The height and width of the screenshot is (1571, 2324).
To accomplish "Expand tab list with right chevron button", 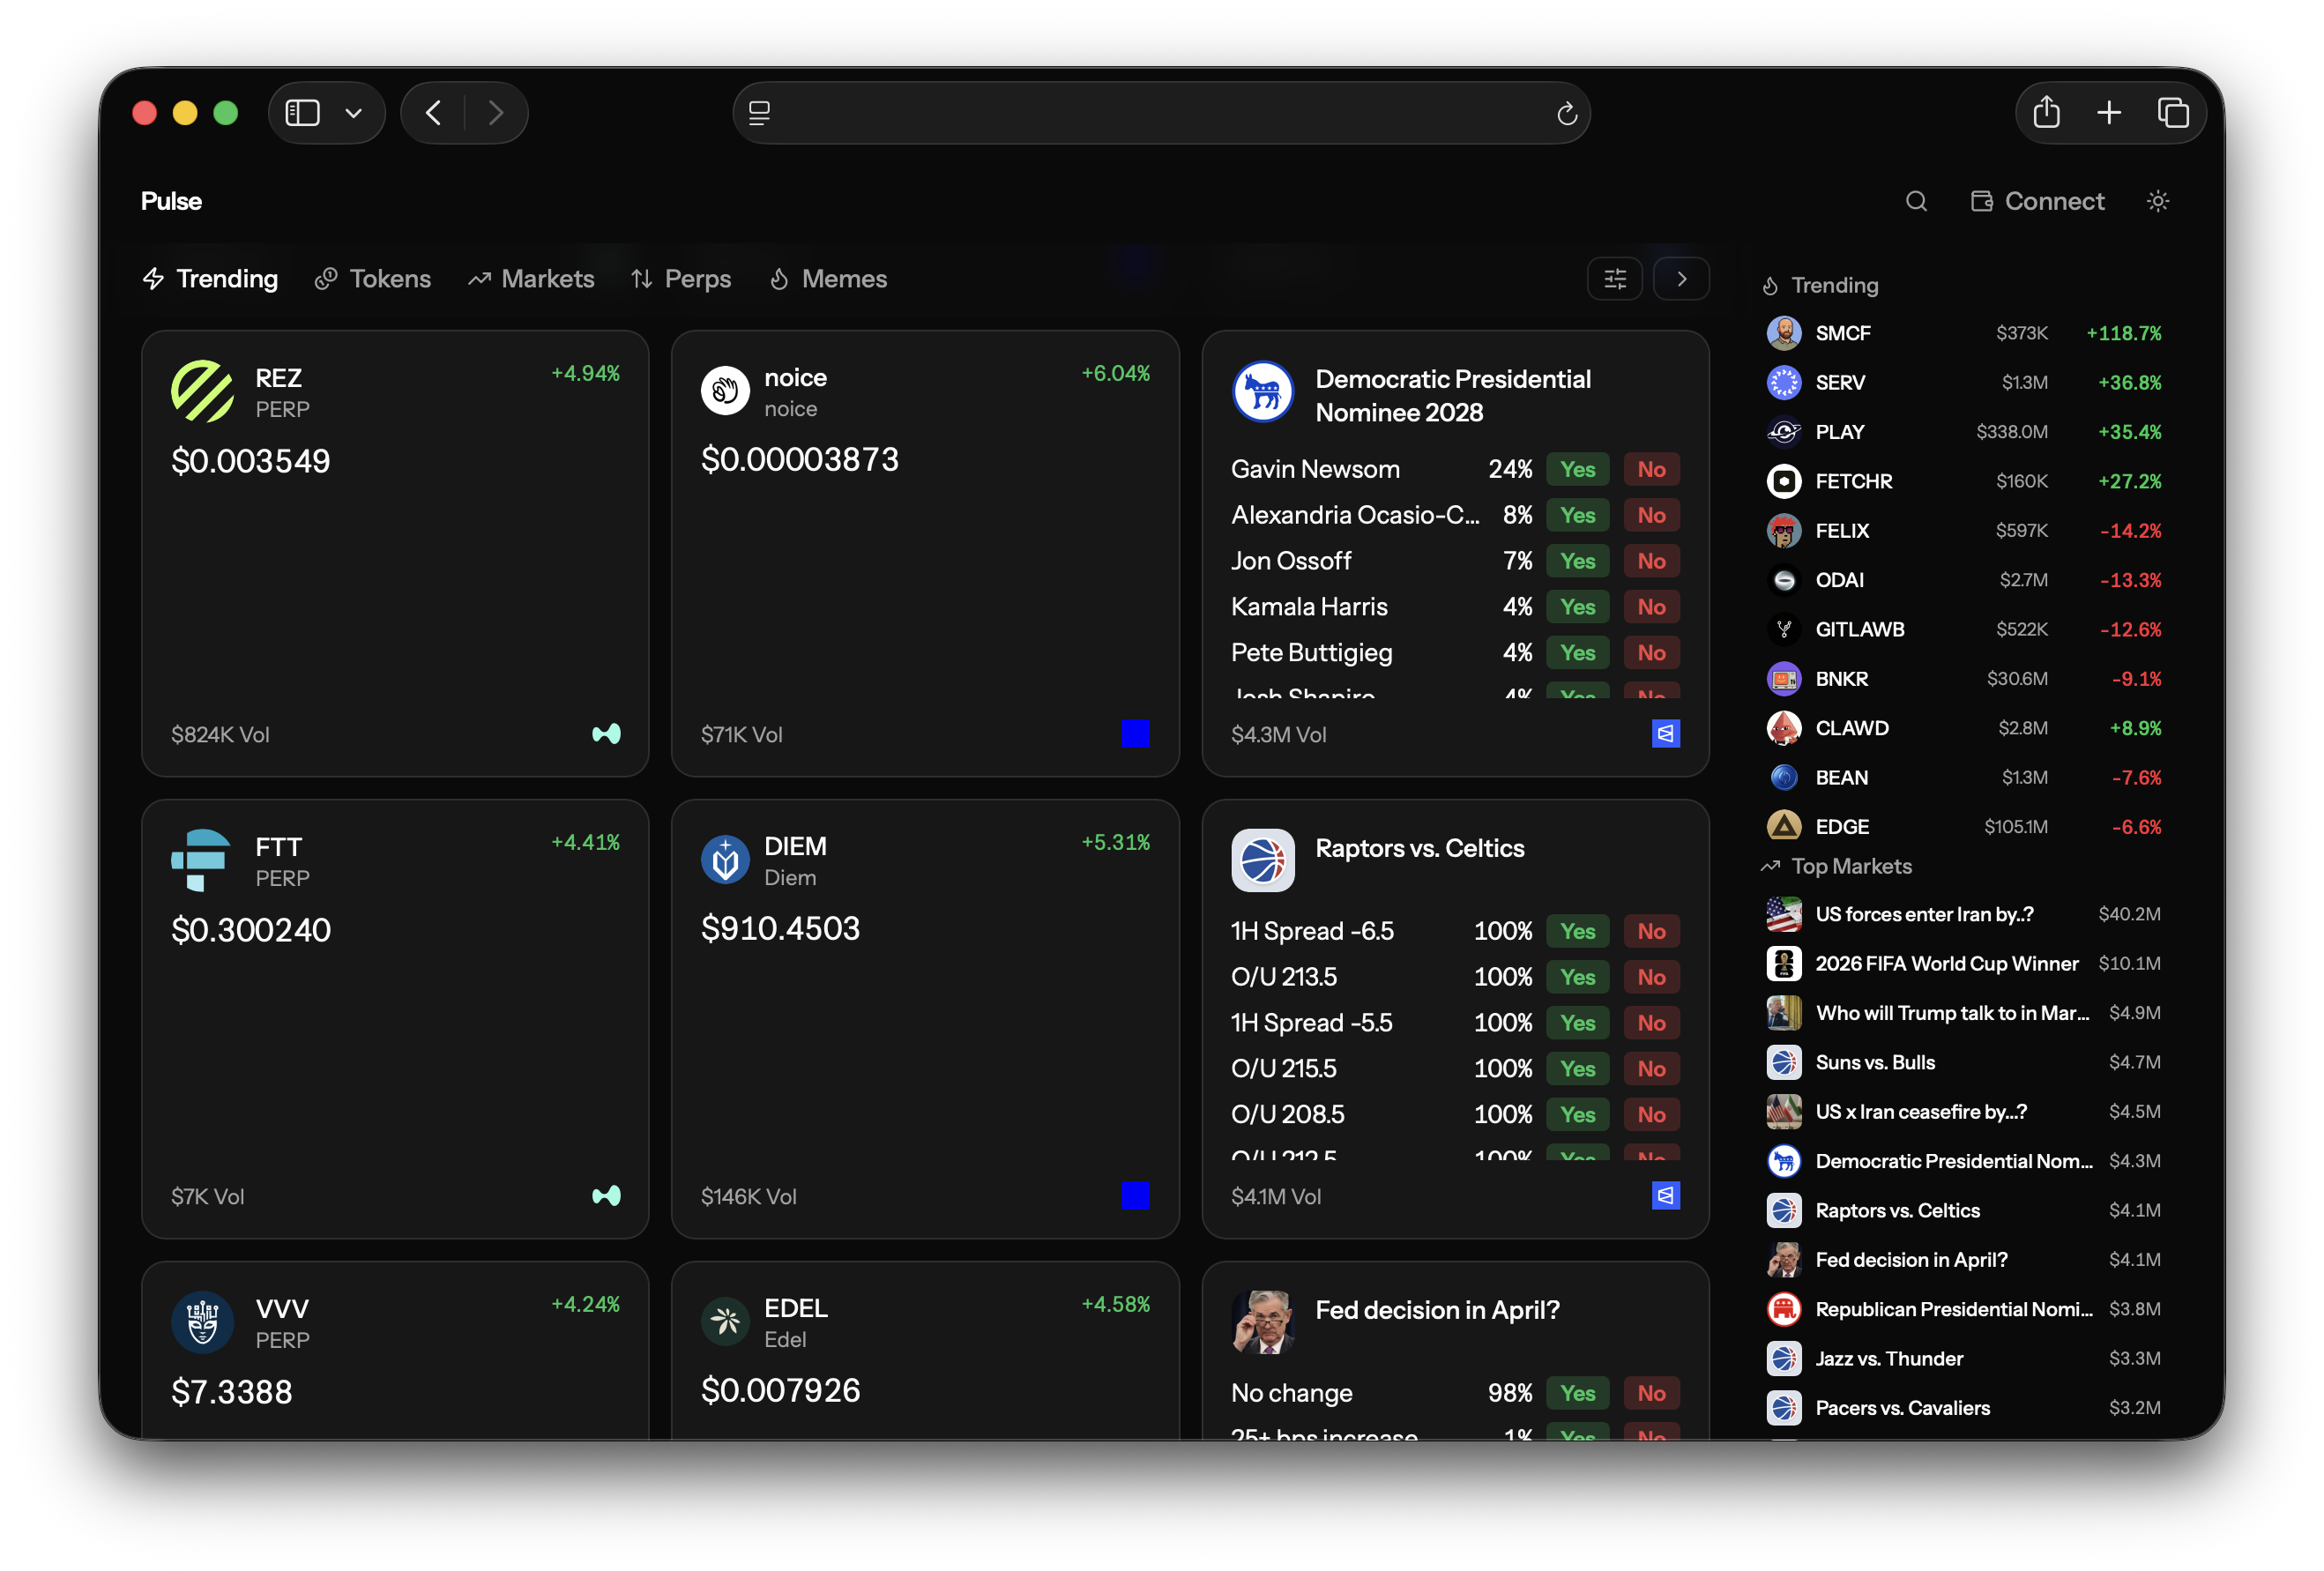I will (x=1681, y=279).
